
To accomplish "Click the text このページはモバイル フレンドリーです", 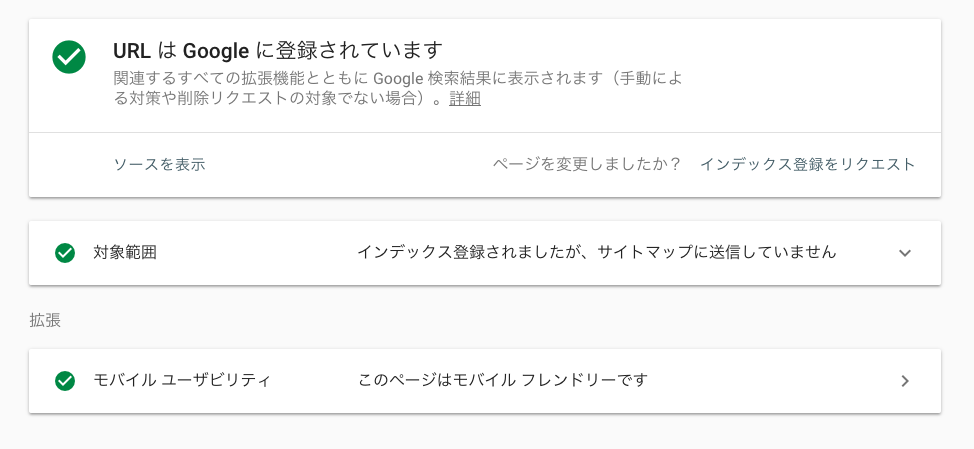I will (x=503, y=380).
